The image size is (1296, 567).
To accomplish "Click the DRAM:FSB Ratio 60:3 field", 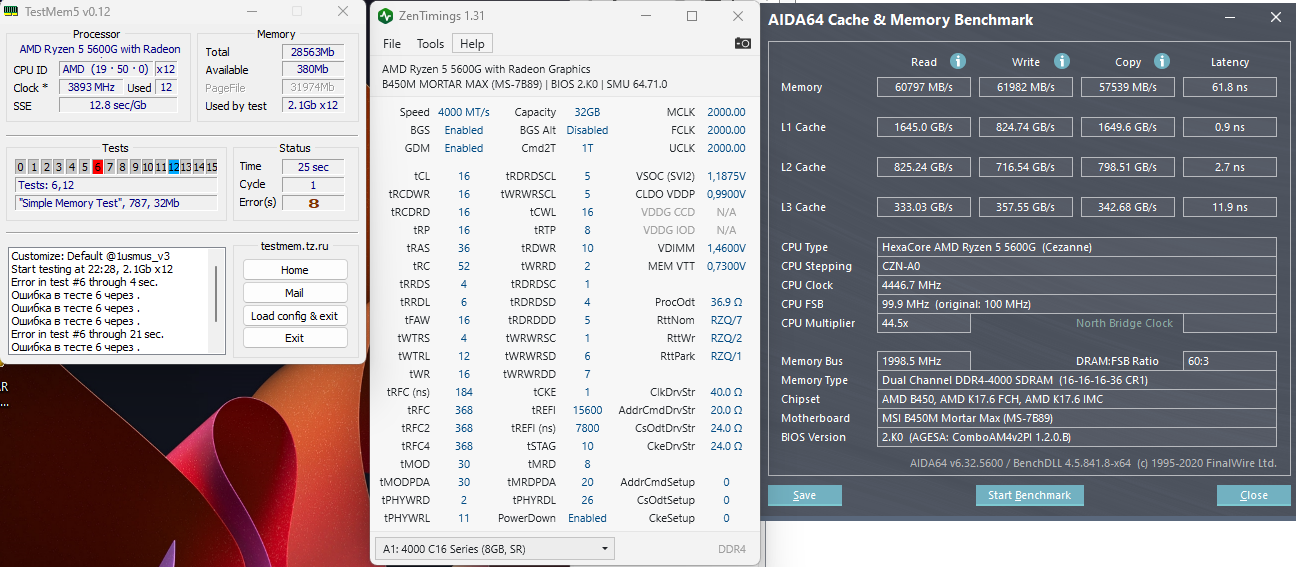I will click(1229, 361).
